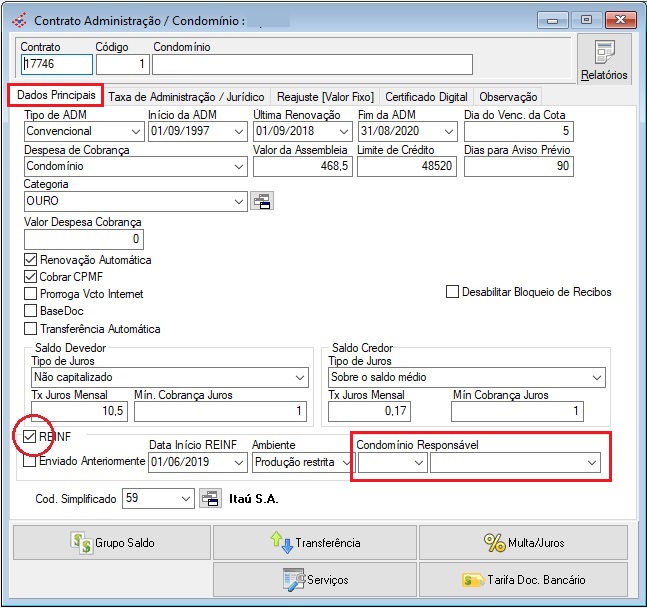Screen dimensions: 647x608
Task: Click the lookup icon next to Categoria
Action: click(x=262, y=201)
